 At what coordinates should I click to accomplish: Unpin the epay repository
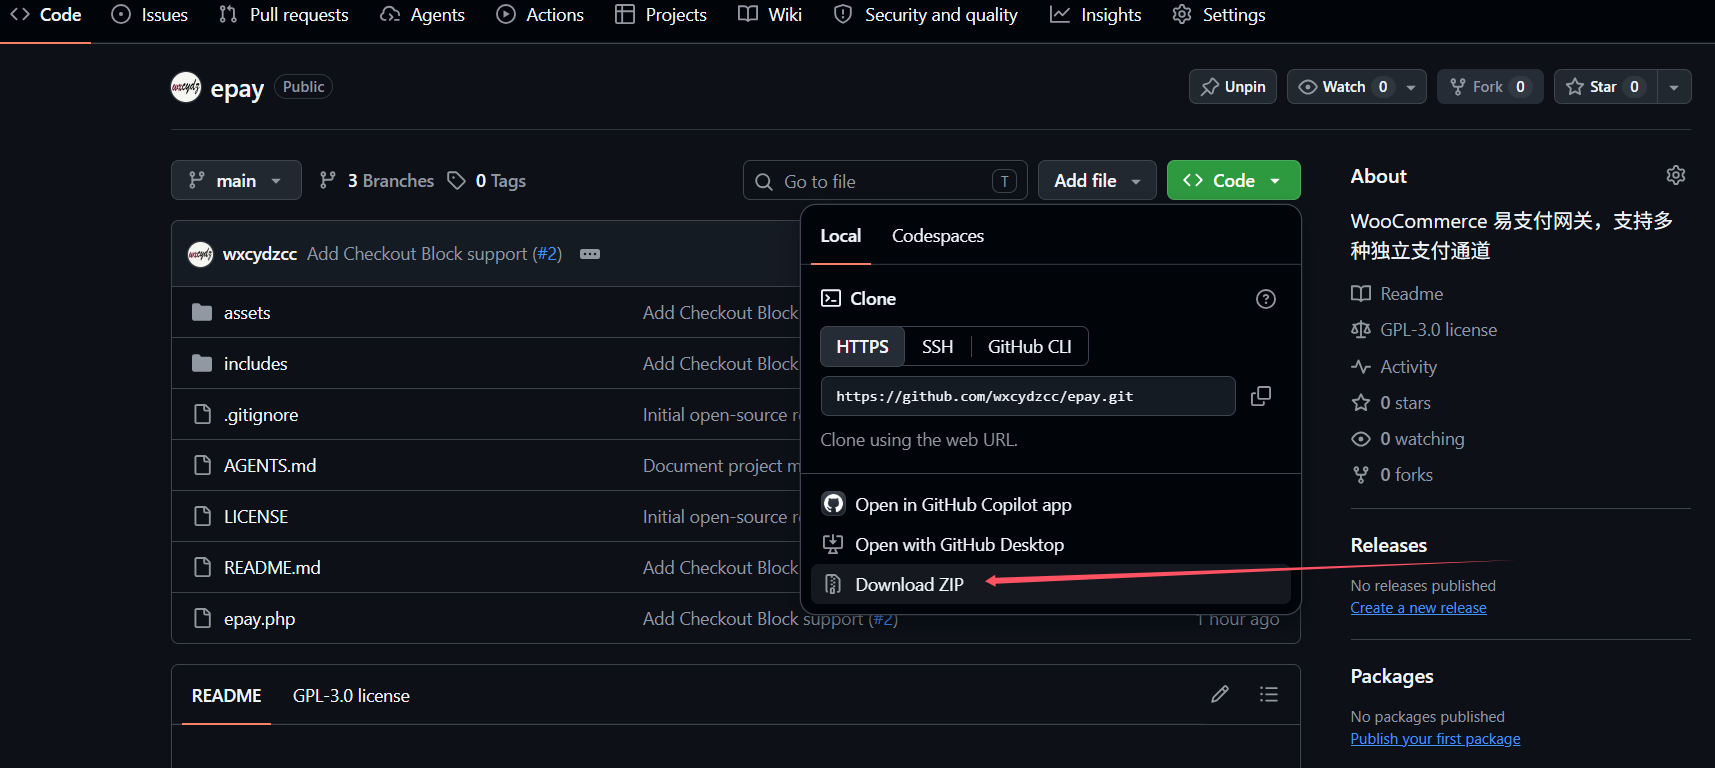[1233, 87]
